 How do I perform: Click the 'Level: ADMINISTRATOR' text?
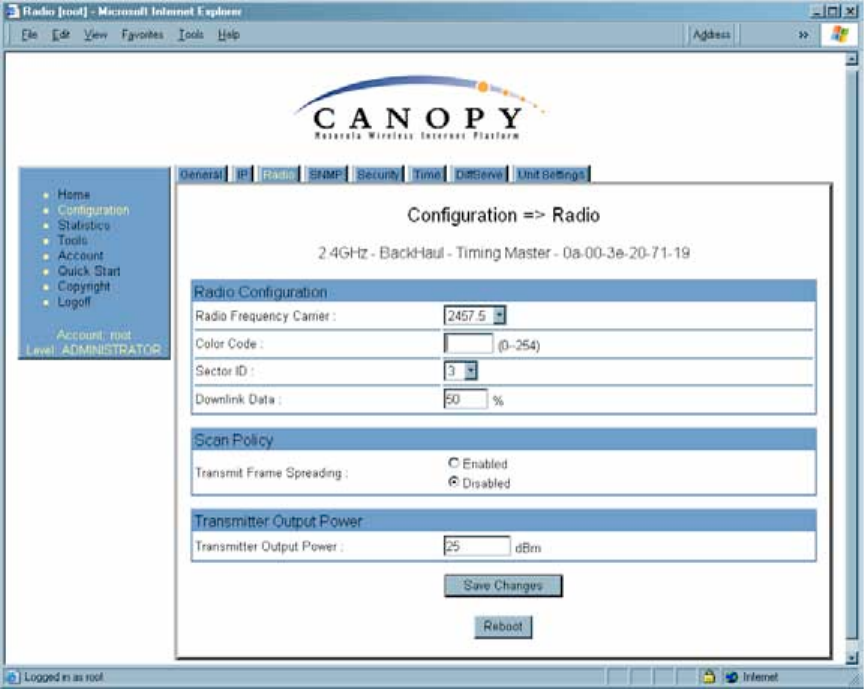94,350
